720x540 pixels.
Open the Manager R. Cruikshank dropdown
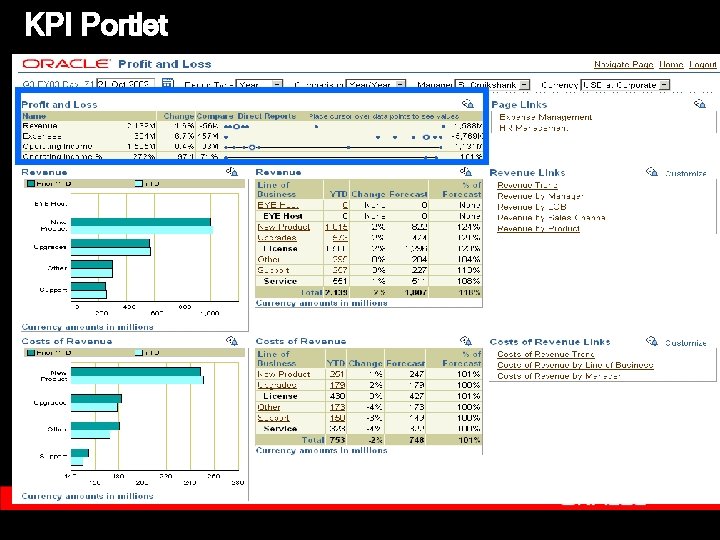point(492,84)
